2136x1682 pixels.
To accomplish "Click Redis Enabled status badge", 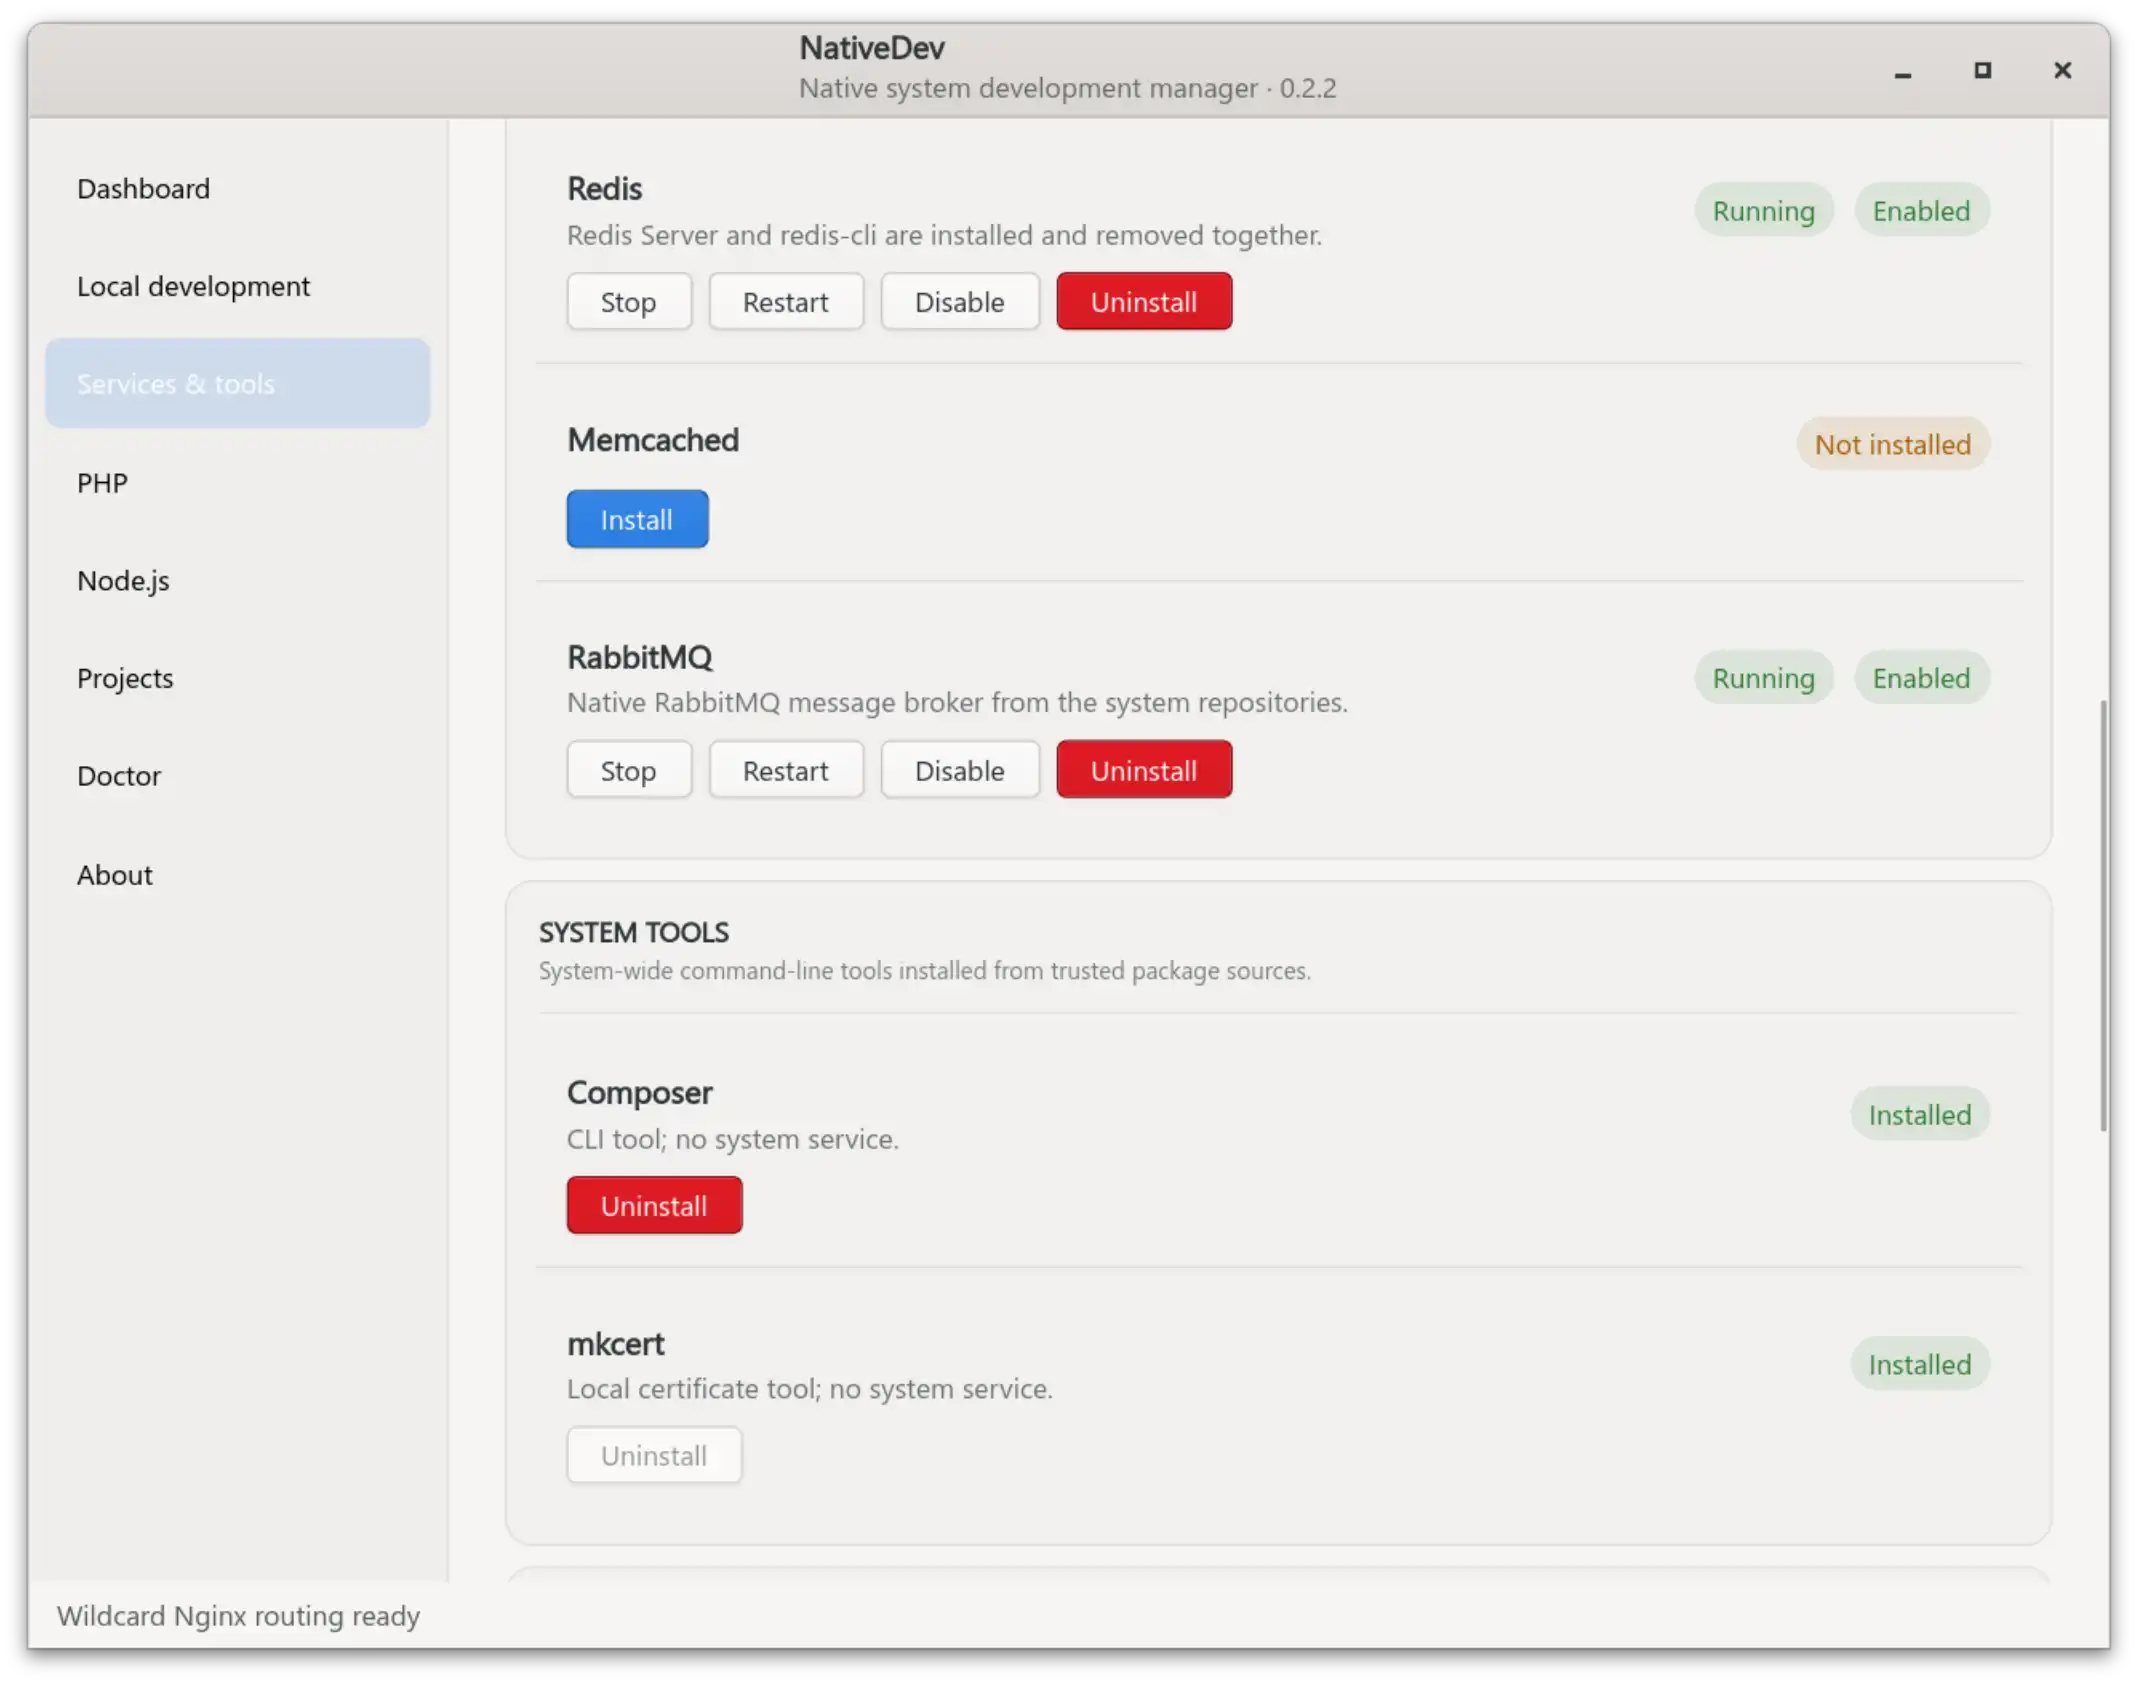I will 1921,211.
